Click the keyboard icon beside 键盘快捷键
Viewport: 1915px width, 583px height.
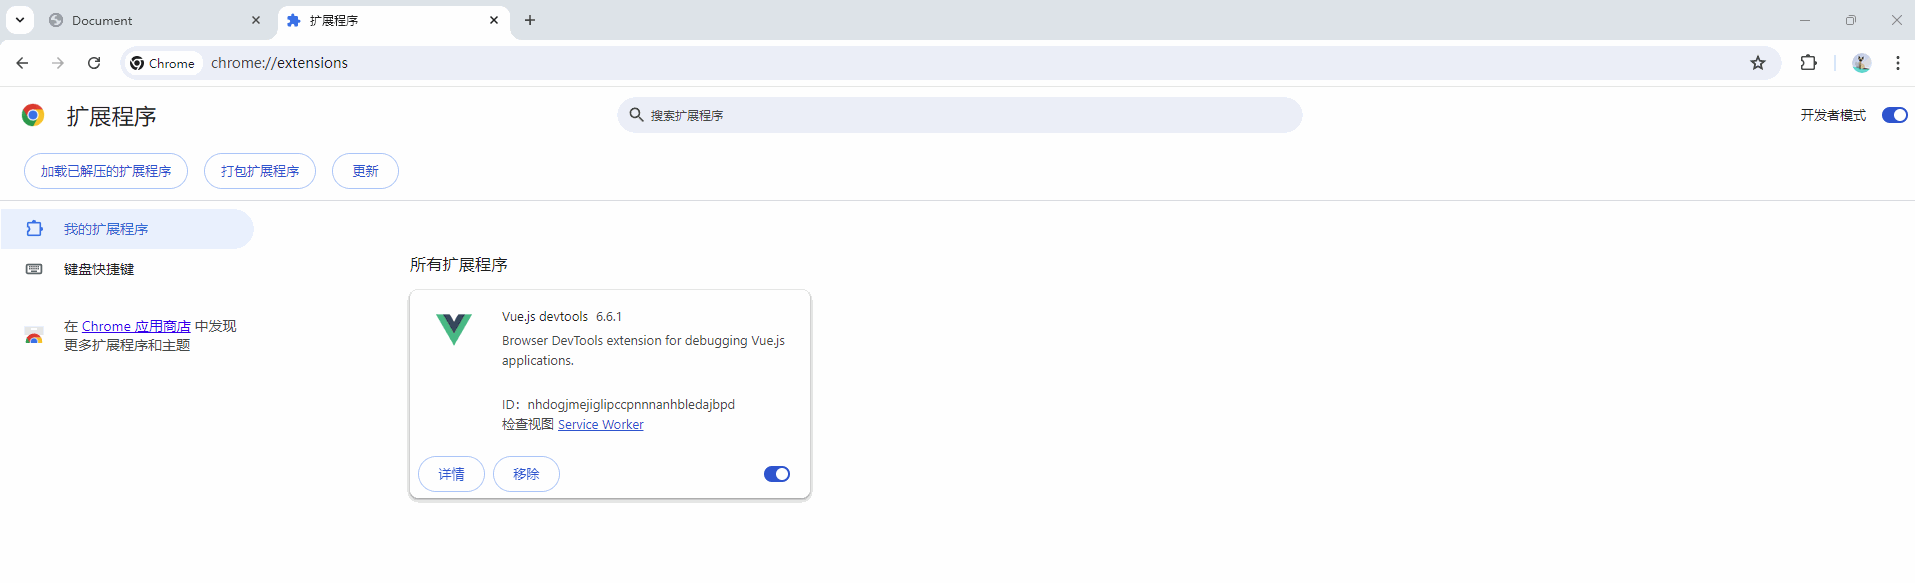pyautogui.click(x=34, y=269)
